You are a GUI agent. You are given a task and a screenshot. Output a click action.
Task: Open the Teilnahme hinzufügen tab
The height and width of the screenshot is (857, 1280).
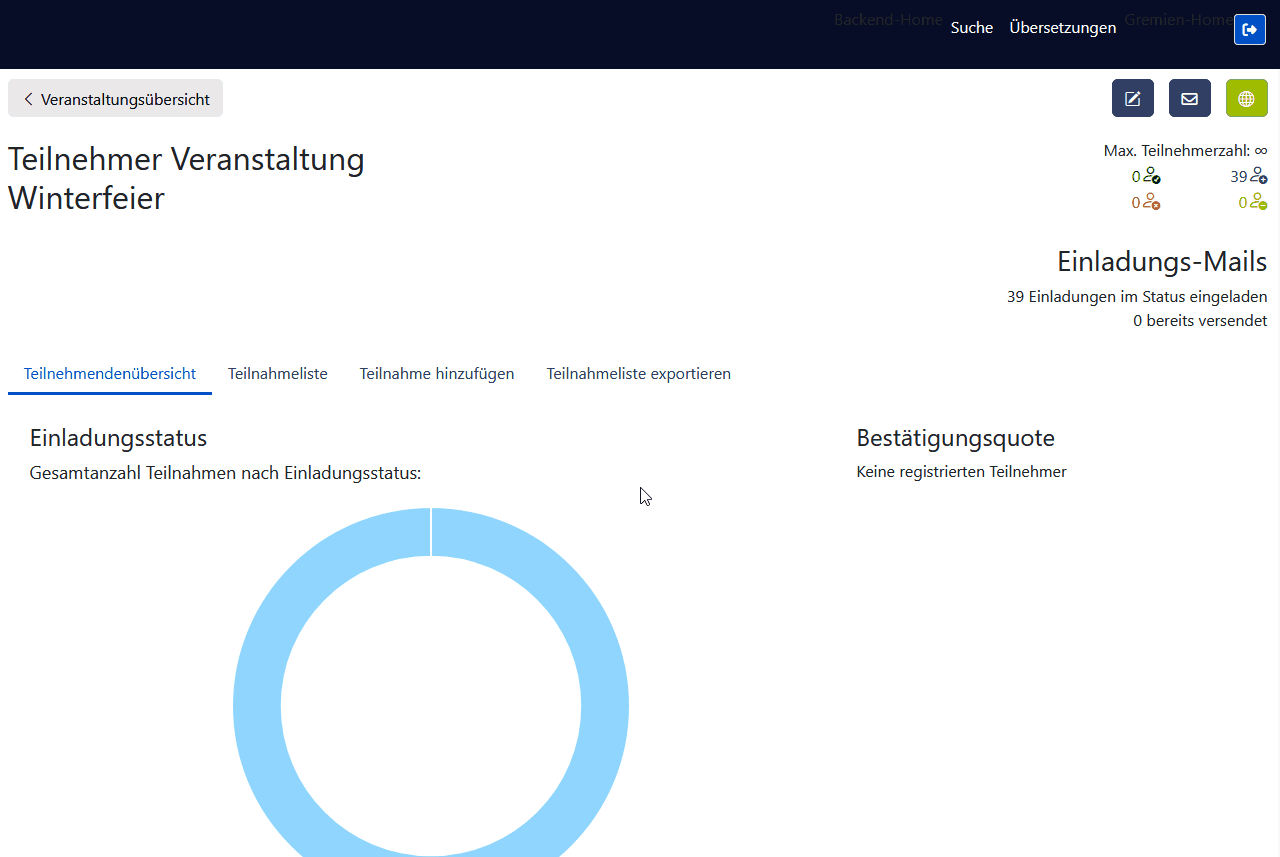(436, 373)
